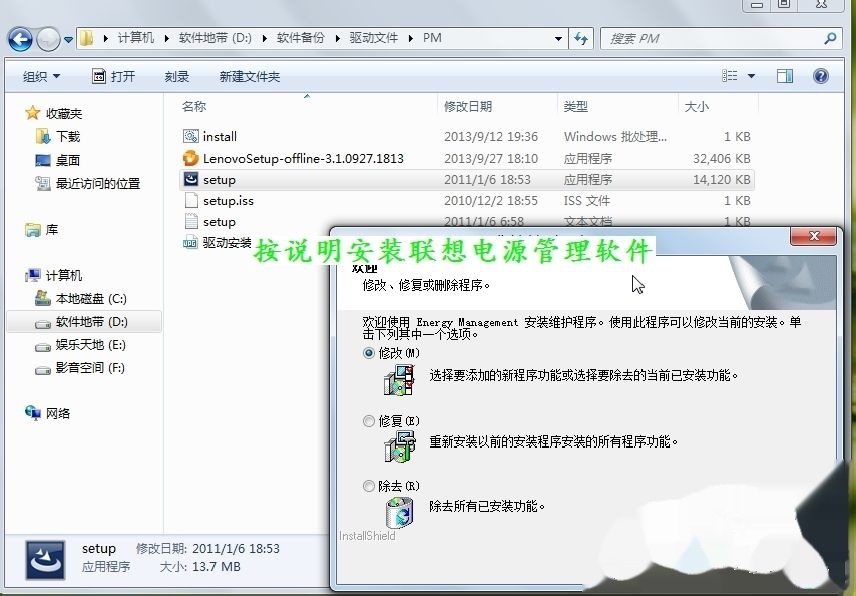Open 桌面 in the navigation pane

point(68,160)
